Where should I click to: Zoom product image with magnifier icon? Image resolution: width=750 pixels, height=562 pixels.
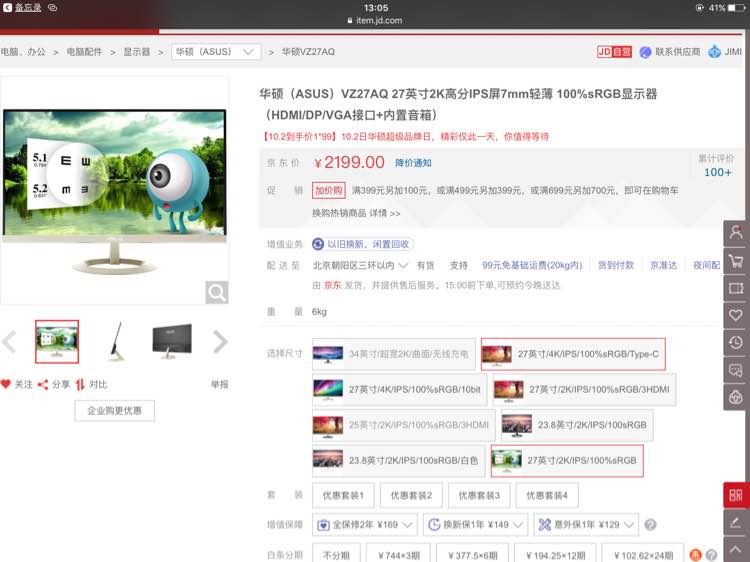point(217,292)
